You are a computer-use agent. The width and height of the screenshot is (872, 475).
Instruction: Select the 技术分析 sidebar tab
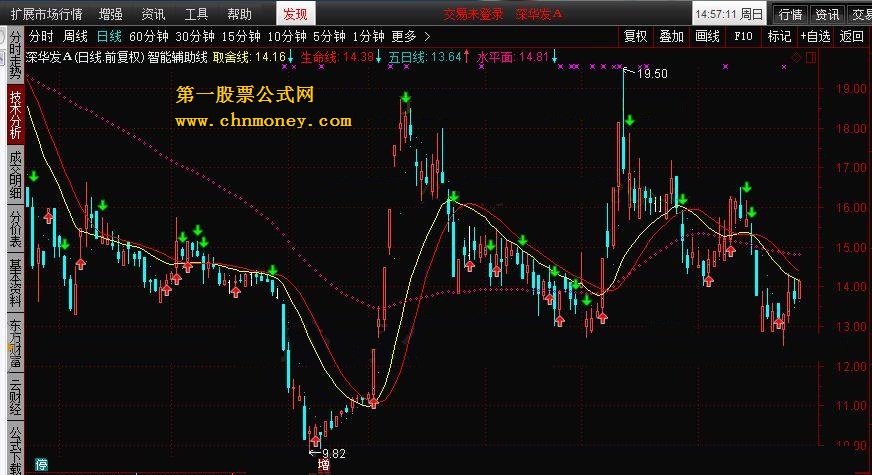(x=15, y=116)
